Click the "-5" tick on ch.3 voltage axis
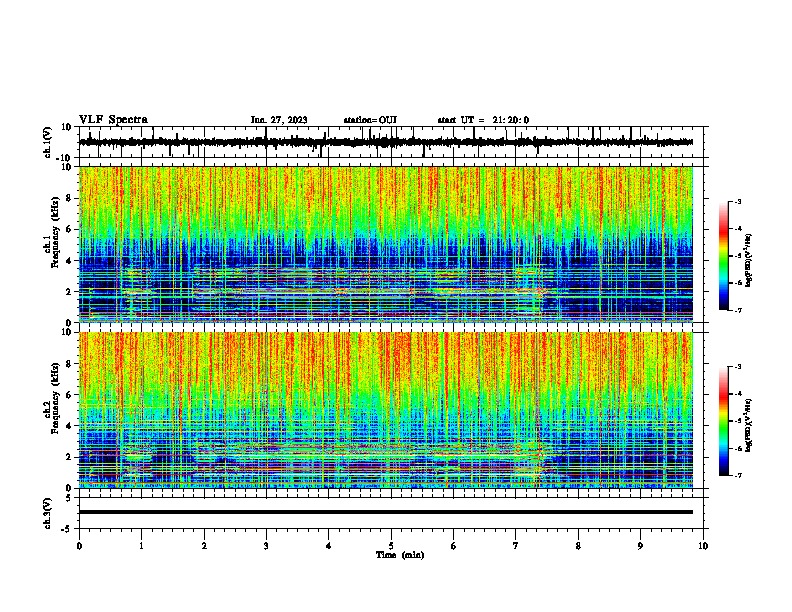The image size is (792, 612). 67,529
